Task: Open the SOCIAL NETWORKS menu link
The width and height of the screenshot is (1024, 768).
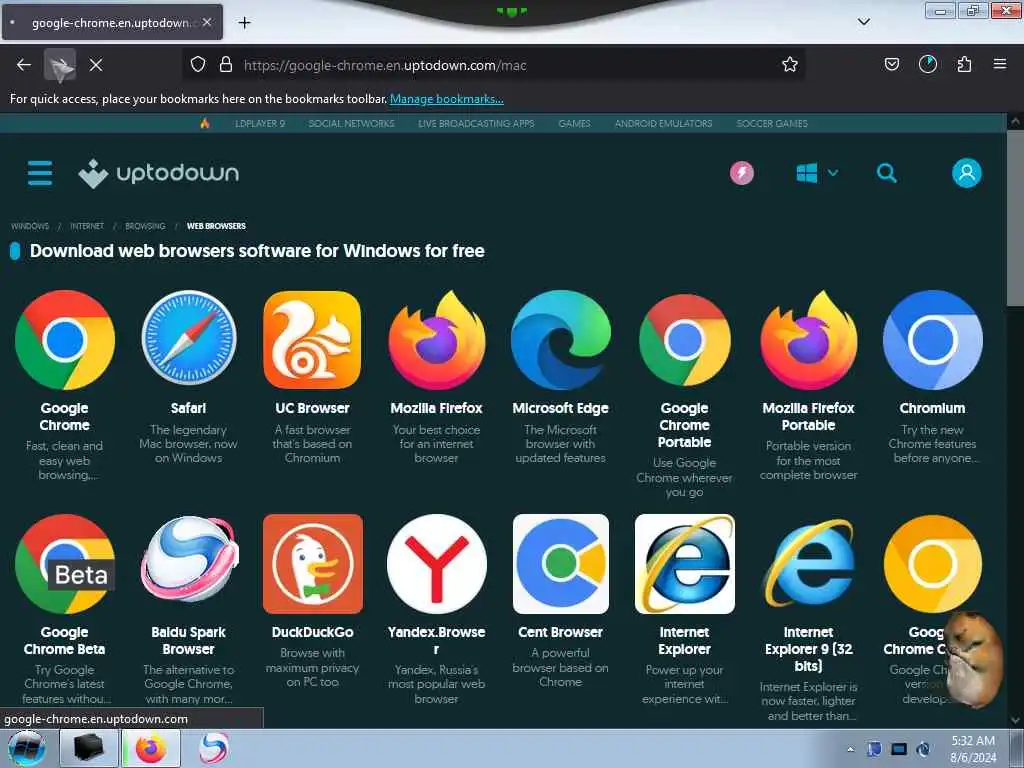Action: pyautogui.click(x=351, y=123)
